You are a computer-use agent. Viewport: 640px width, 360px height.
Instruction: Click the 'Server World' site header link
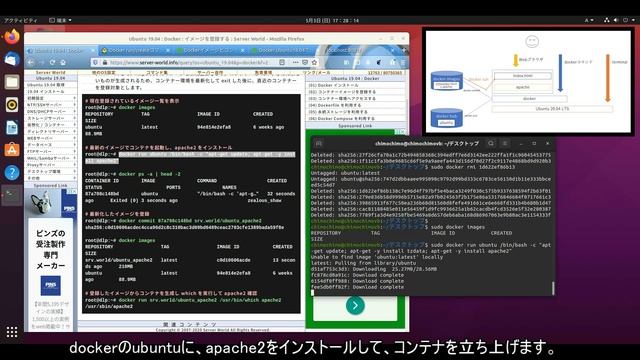[x=50, y=72]
